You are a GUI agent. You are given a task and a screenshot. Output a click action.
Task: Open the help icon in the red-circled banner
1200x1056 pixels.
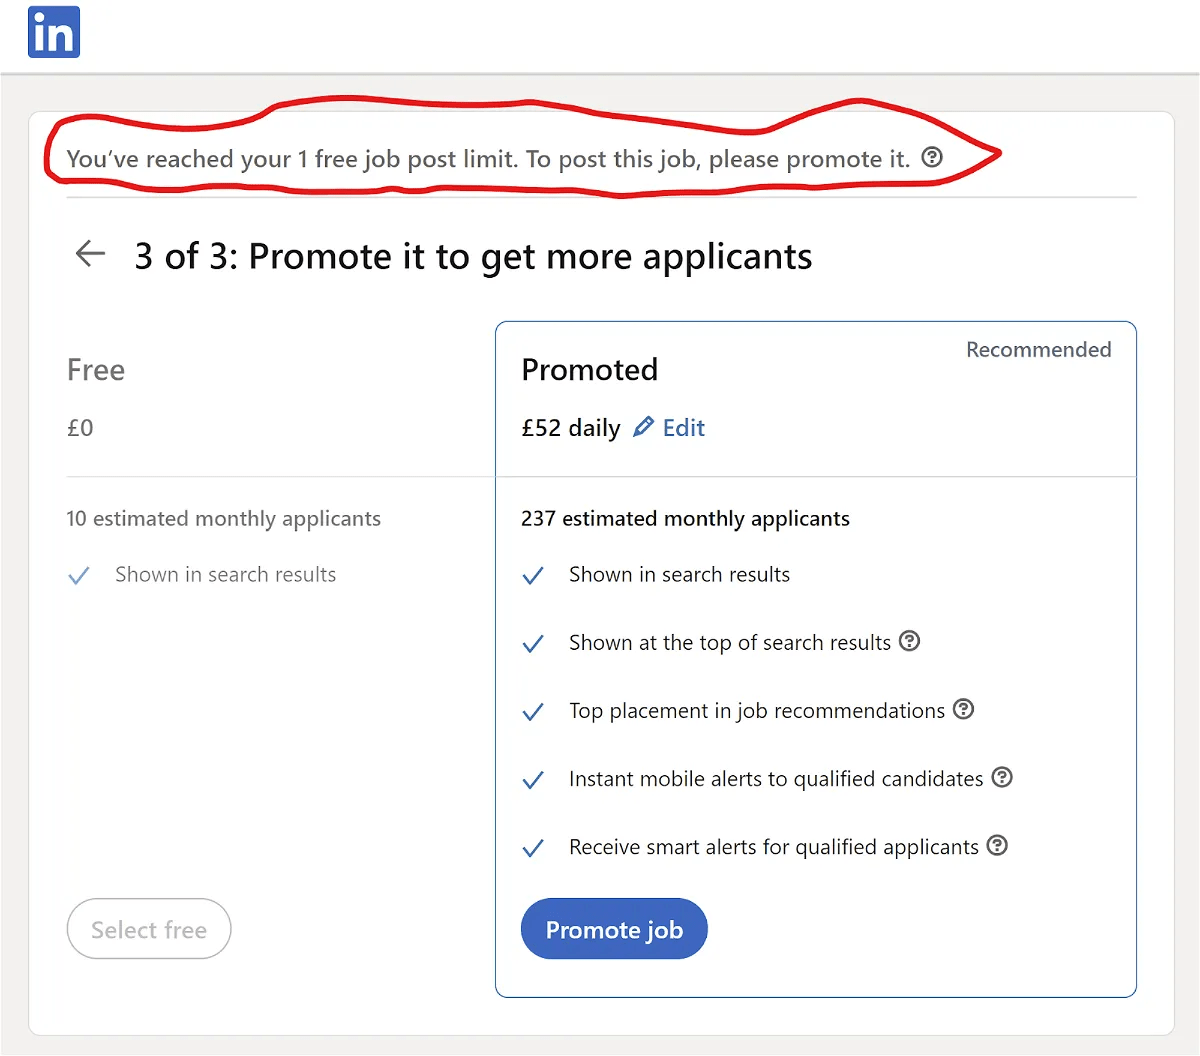(x=933, y=157)
